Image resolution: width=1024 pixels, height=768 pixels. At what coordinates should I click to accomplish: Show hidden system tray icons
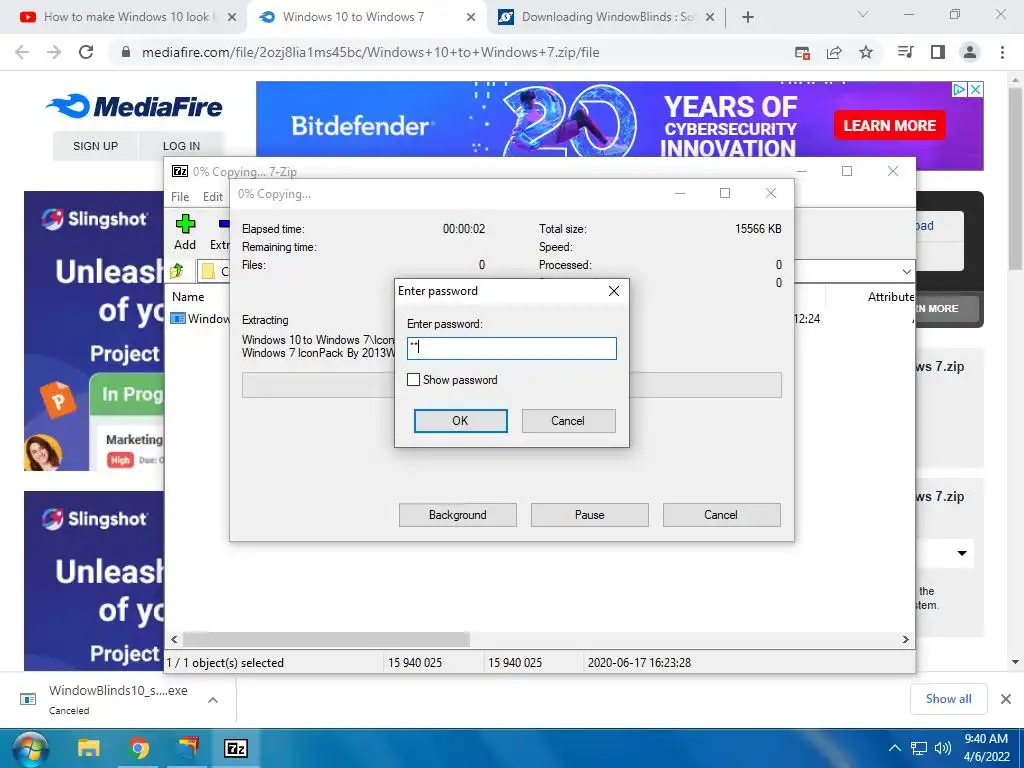(895, 748)
